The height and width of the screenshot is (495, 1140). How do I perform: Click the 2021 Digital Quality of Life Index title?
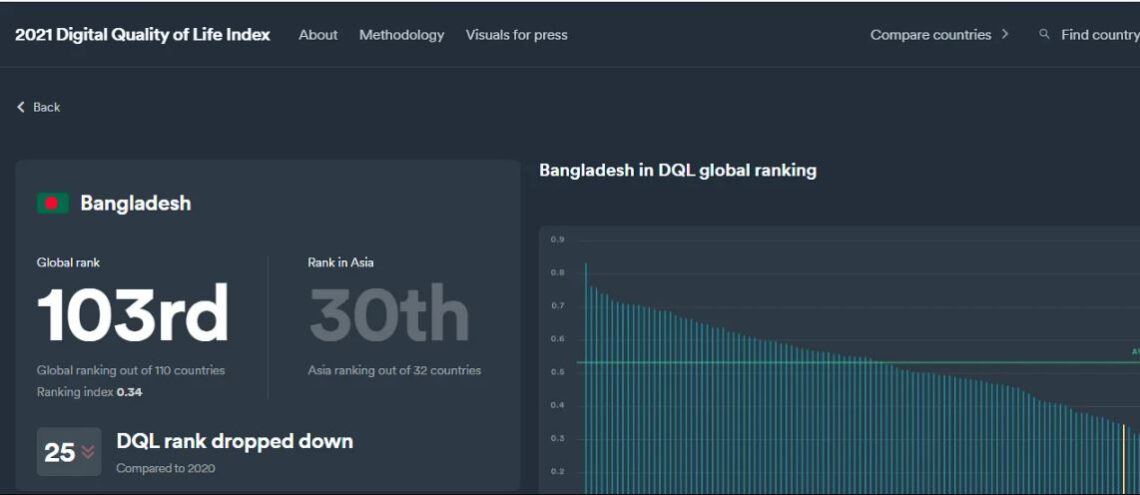coord(142,35)
